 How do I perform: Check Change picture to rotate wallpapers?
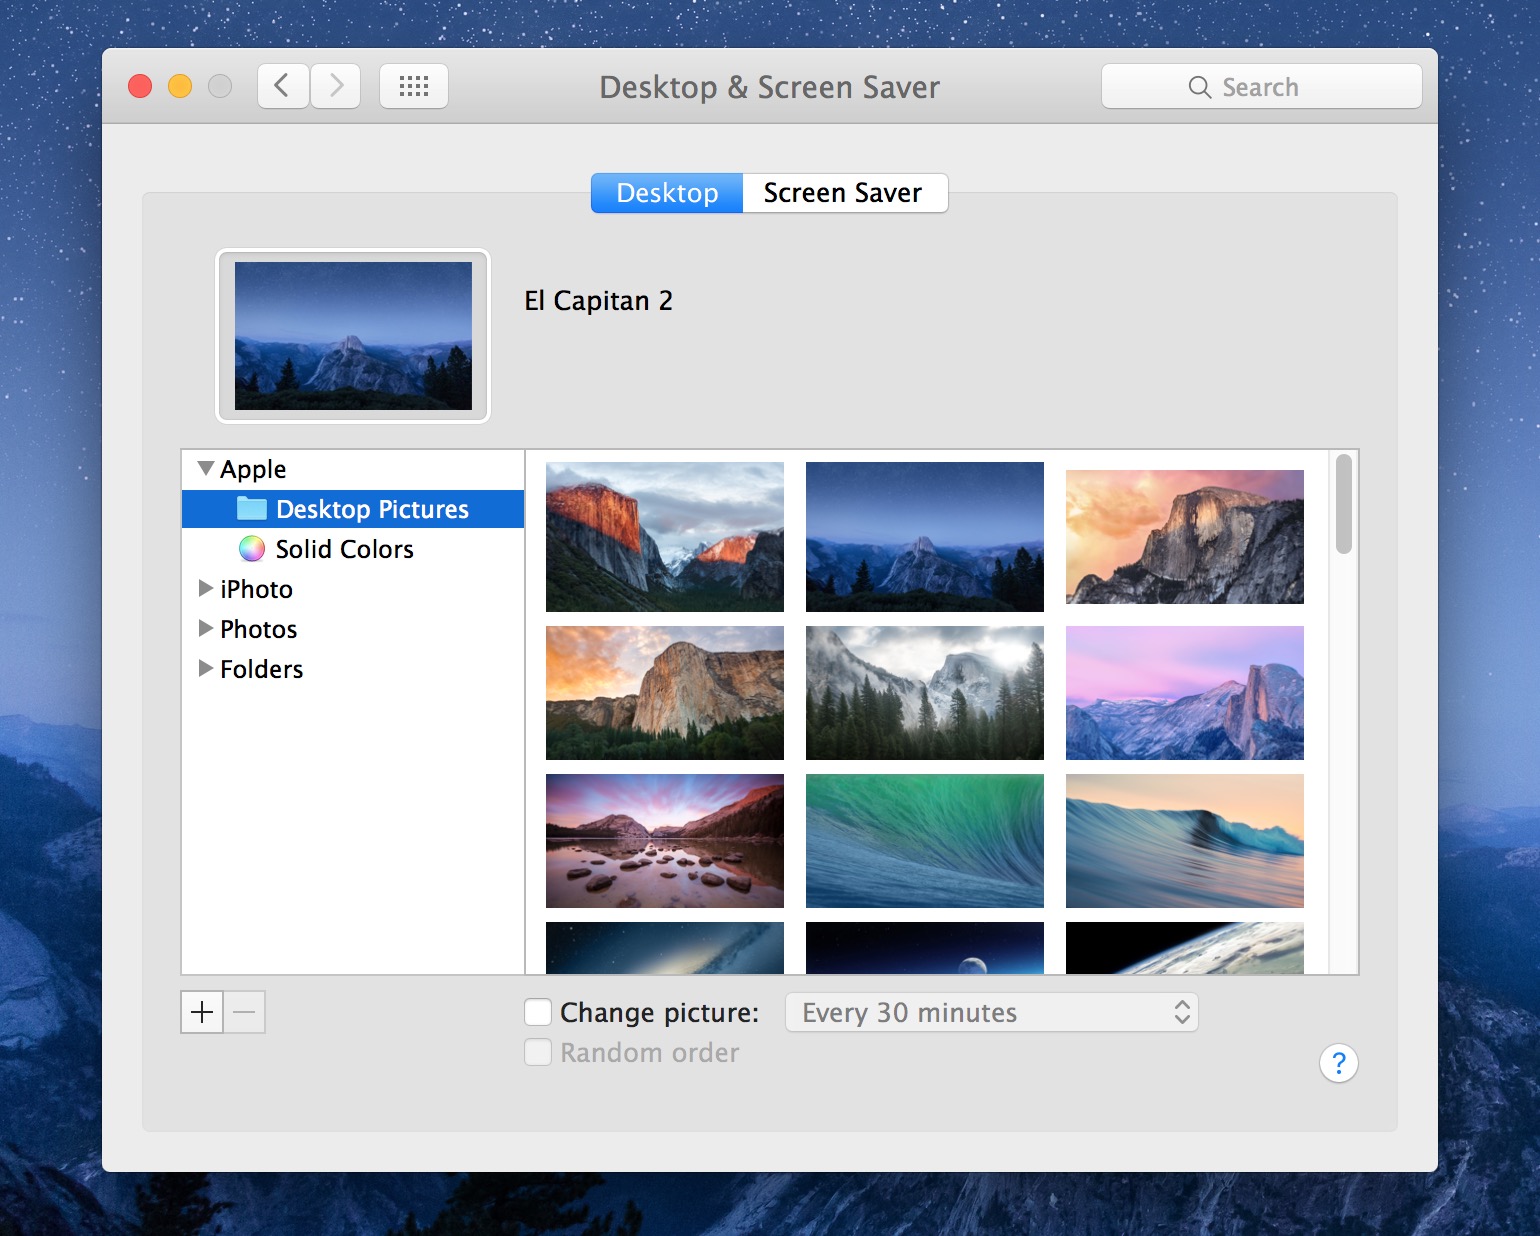coord(537,1012)
